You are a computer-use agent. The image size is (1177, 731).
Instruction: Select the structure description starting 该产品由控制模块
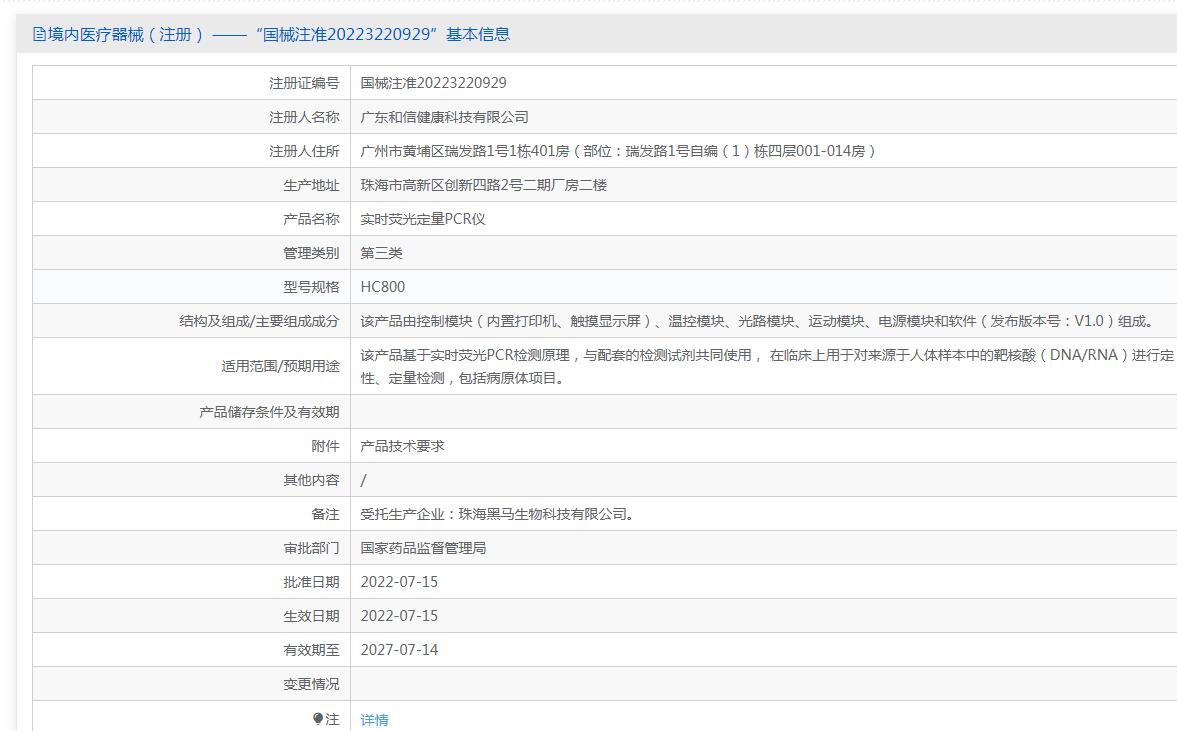tap(758, 321)
